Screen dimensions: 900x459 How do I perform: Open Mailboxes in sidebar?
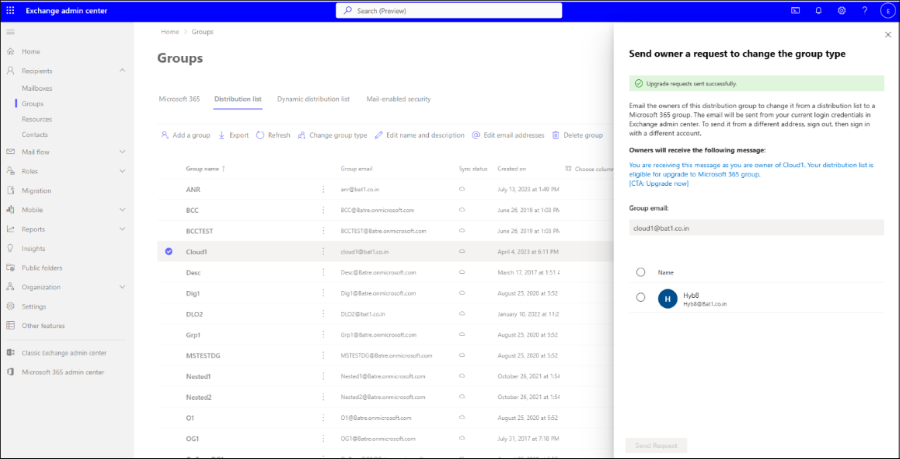(x=37, y=88)
